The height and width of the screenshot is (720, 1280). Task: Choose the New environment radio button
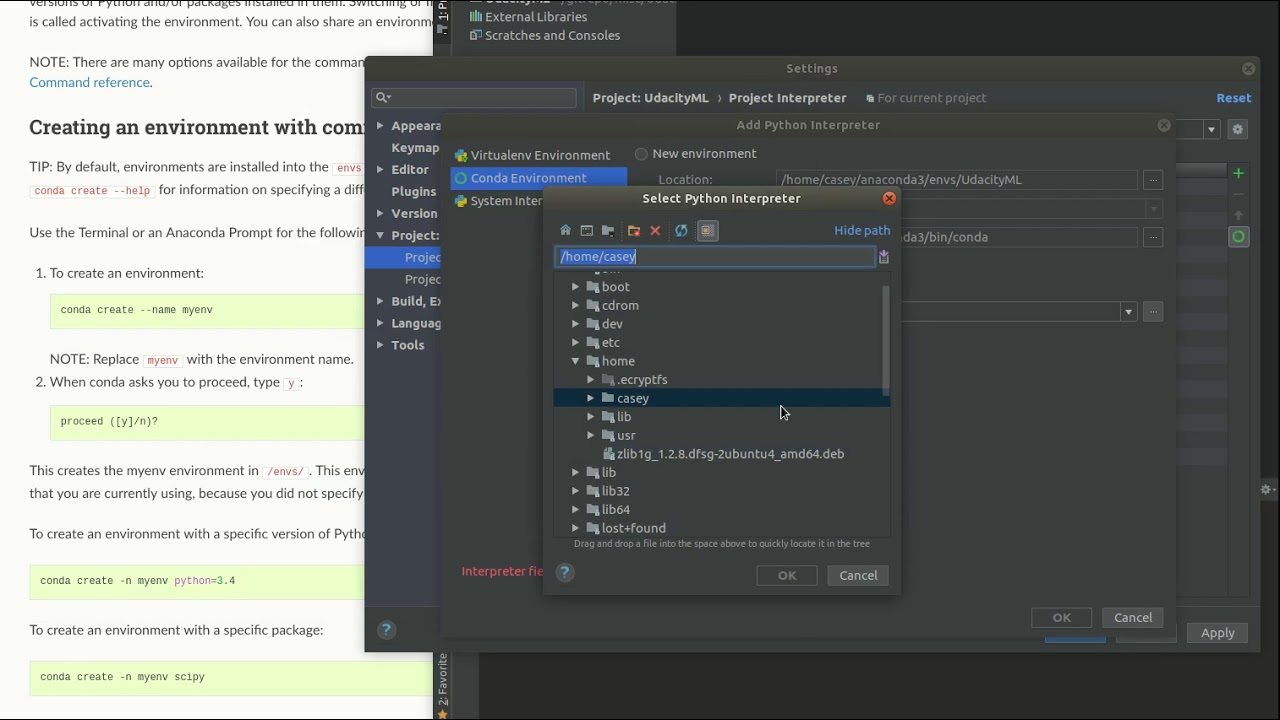tap(641, 154)
